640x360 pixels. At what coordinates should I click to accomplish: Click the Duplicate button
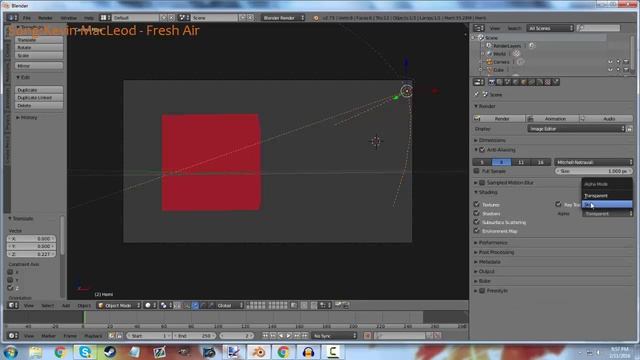tap(39, 90)
